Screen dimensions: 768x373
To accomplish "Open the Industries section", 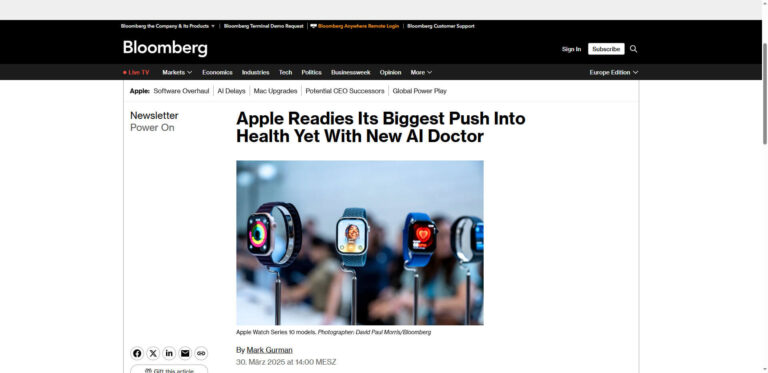I will coord(256,72).
